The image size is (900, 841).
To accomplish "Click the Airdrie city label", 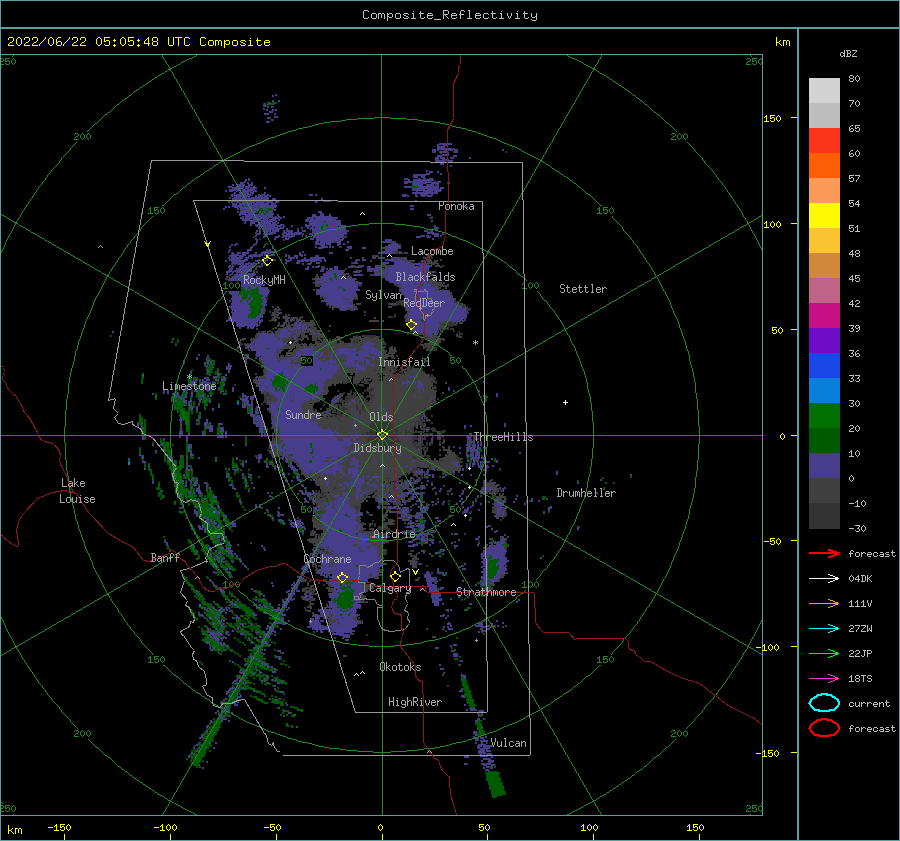I will point(394,534).
